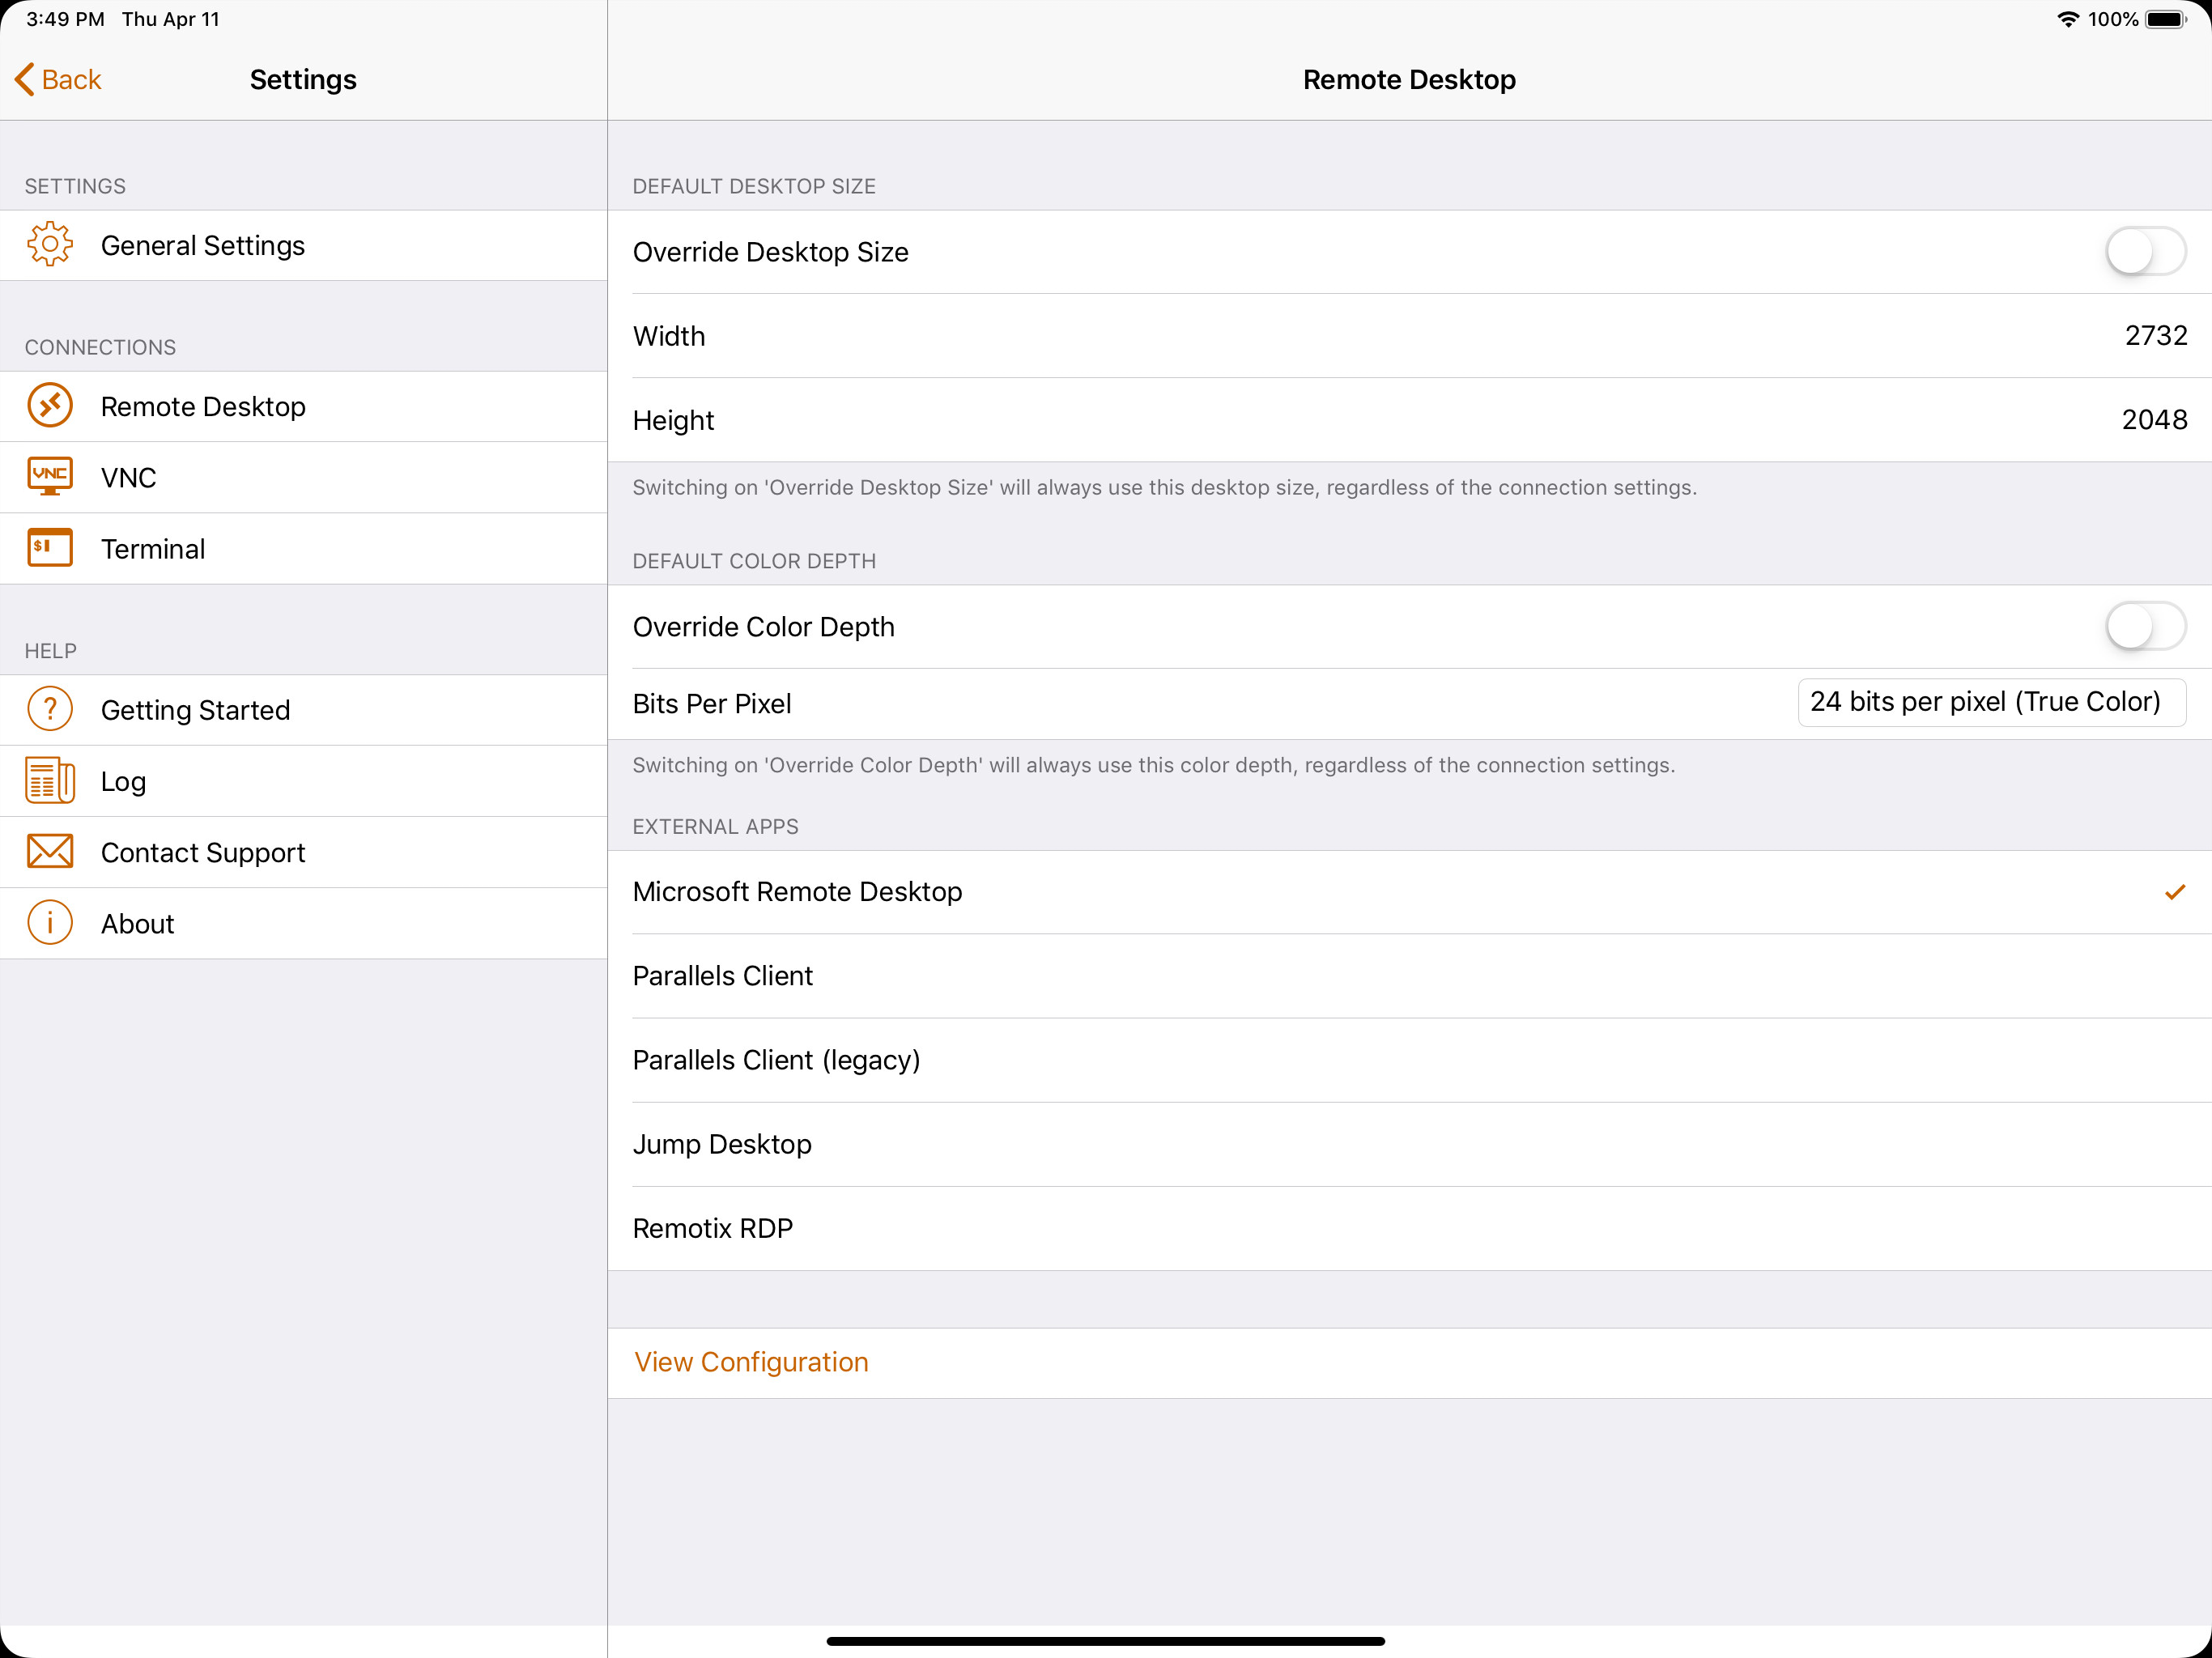Tap the battery indicator icon

pos(2167,19)
